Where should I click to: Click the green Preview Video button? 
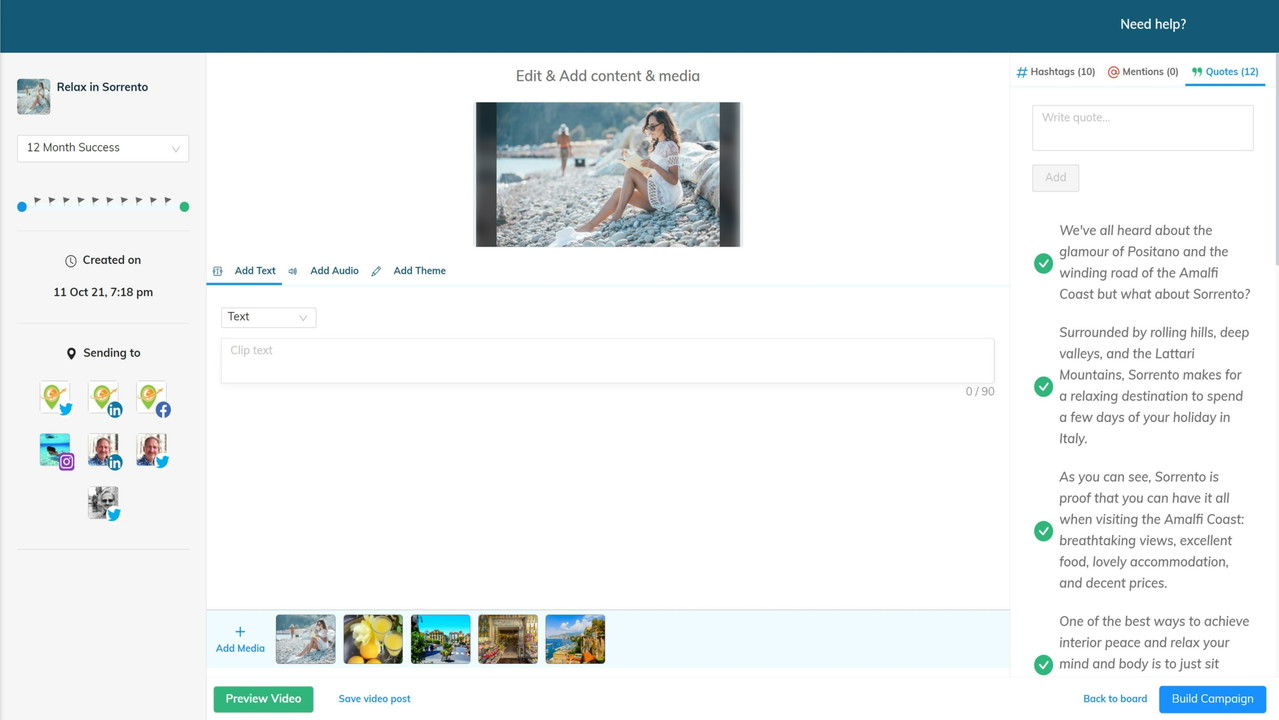tap(263, 699)
